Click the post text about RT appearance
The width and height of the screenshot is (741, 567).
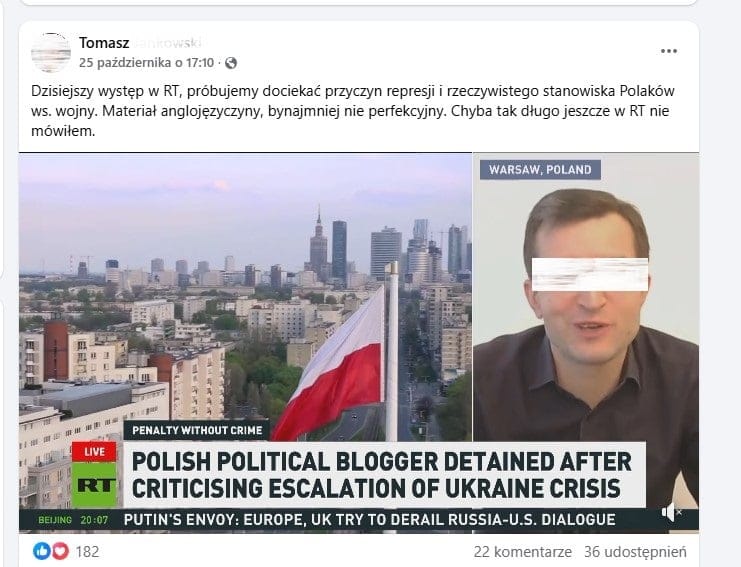pyautogui.click(x=353, y=111)
